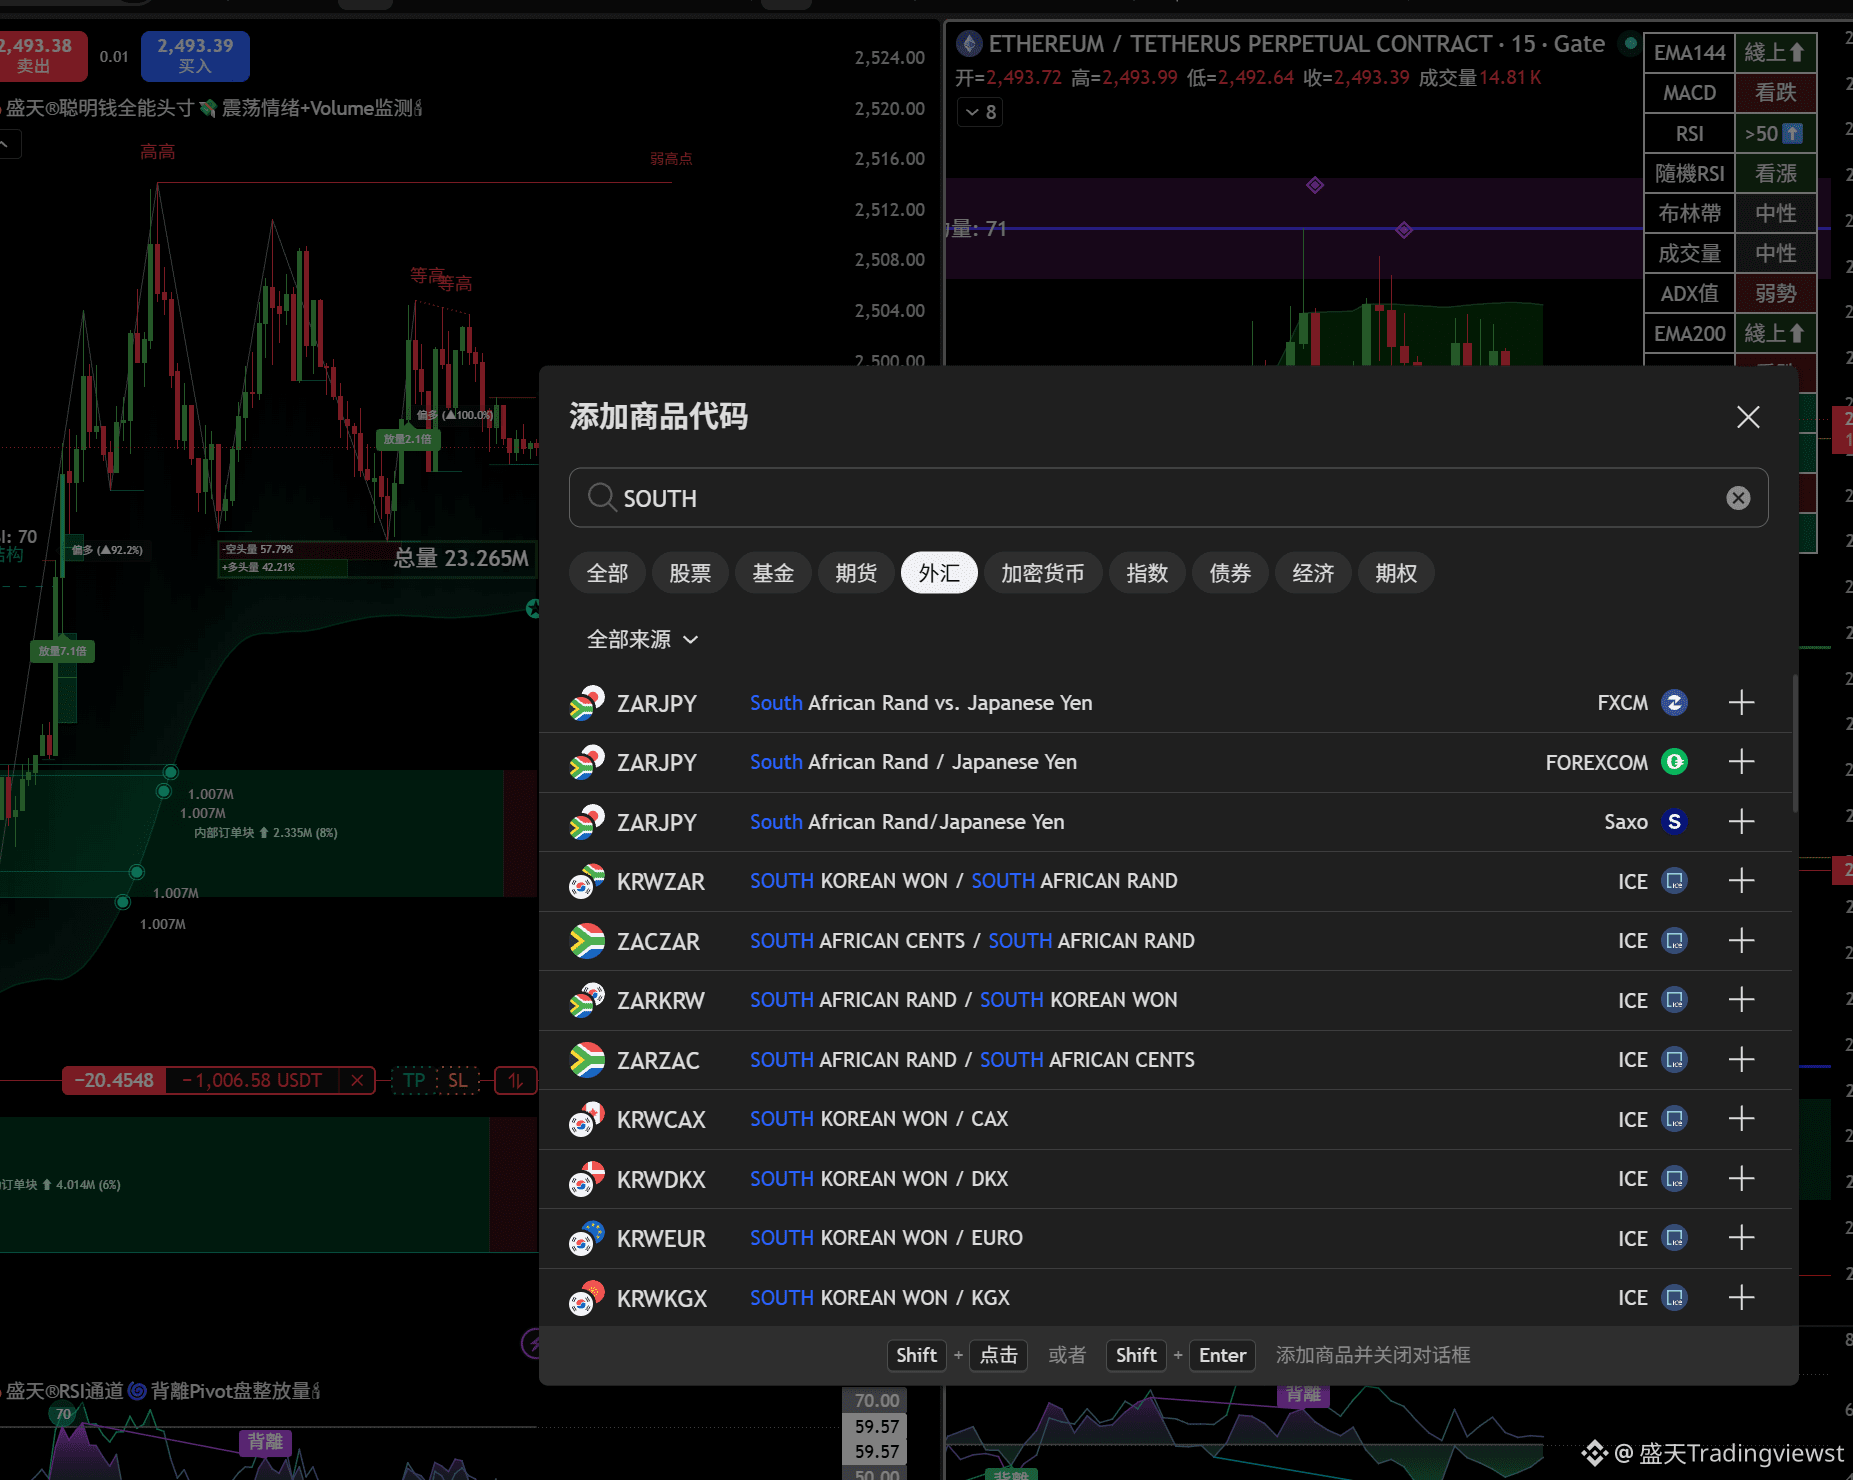1853x1480 pixels.
Task: Select South African Rand / Japanese Yen FOREXCOM
Action: pyautogui.click(x=1165, y=762)
